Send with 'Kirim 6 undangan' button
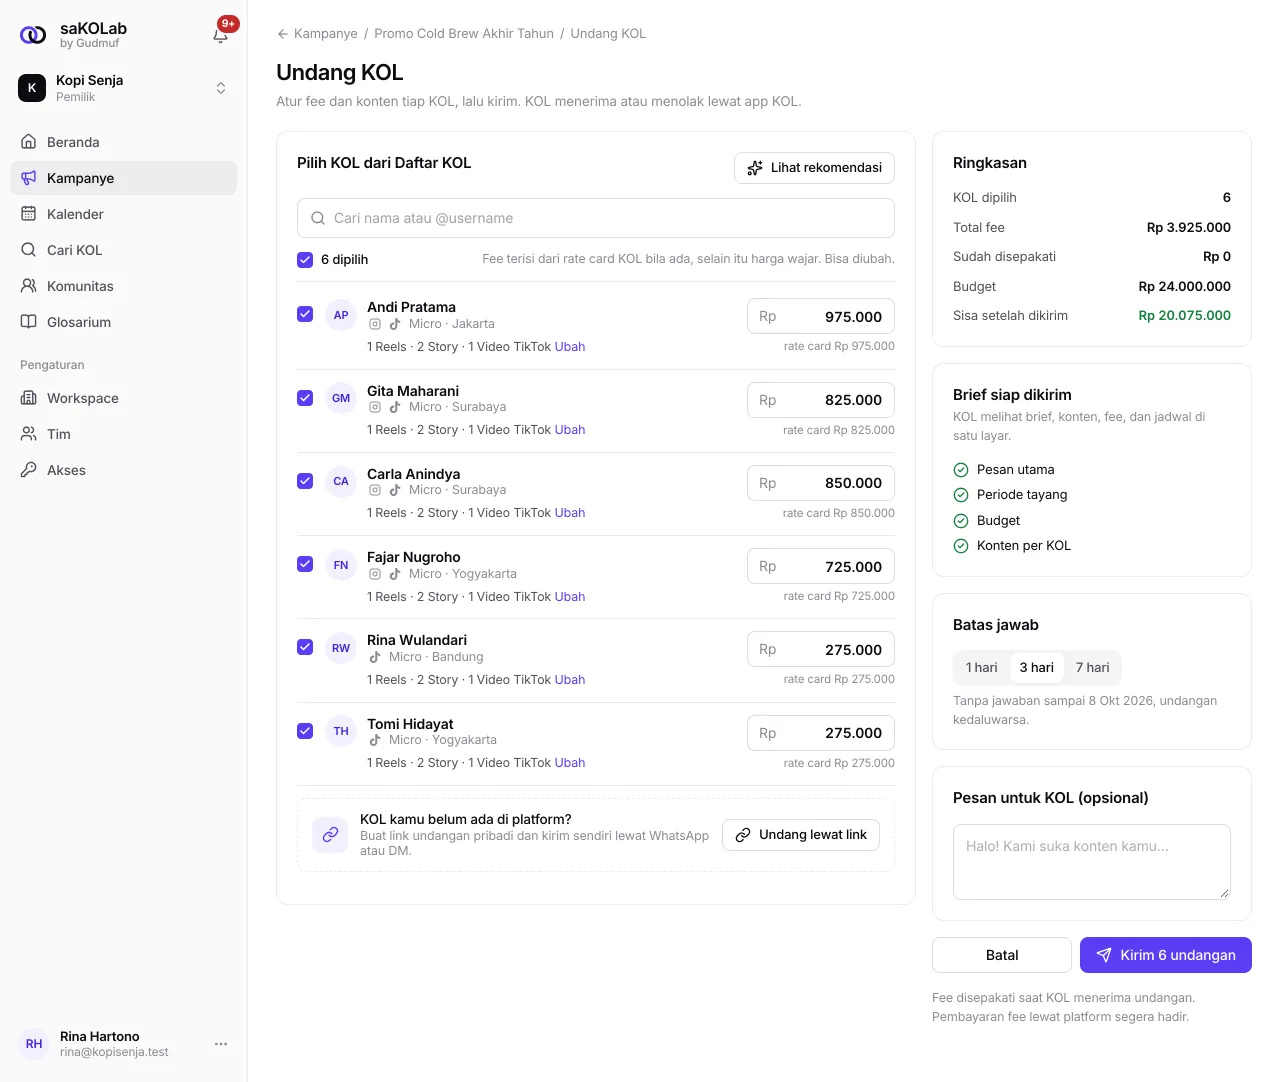 tap(1166, 955)
